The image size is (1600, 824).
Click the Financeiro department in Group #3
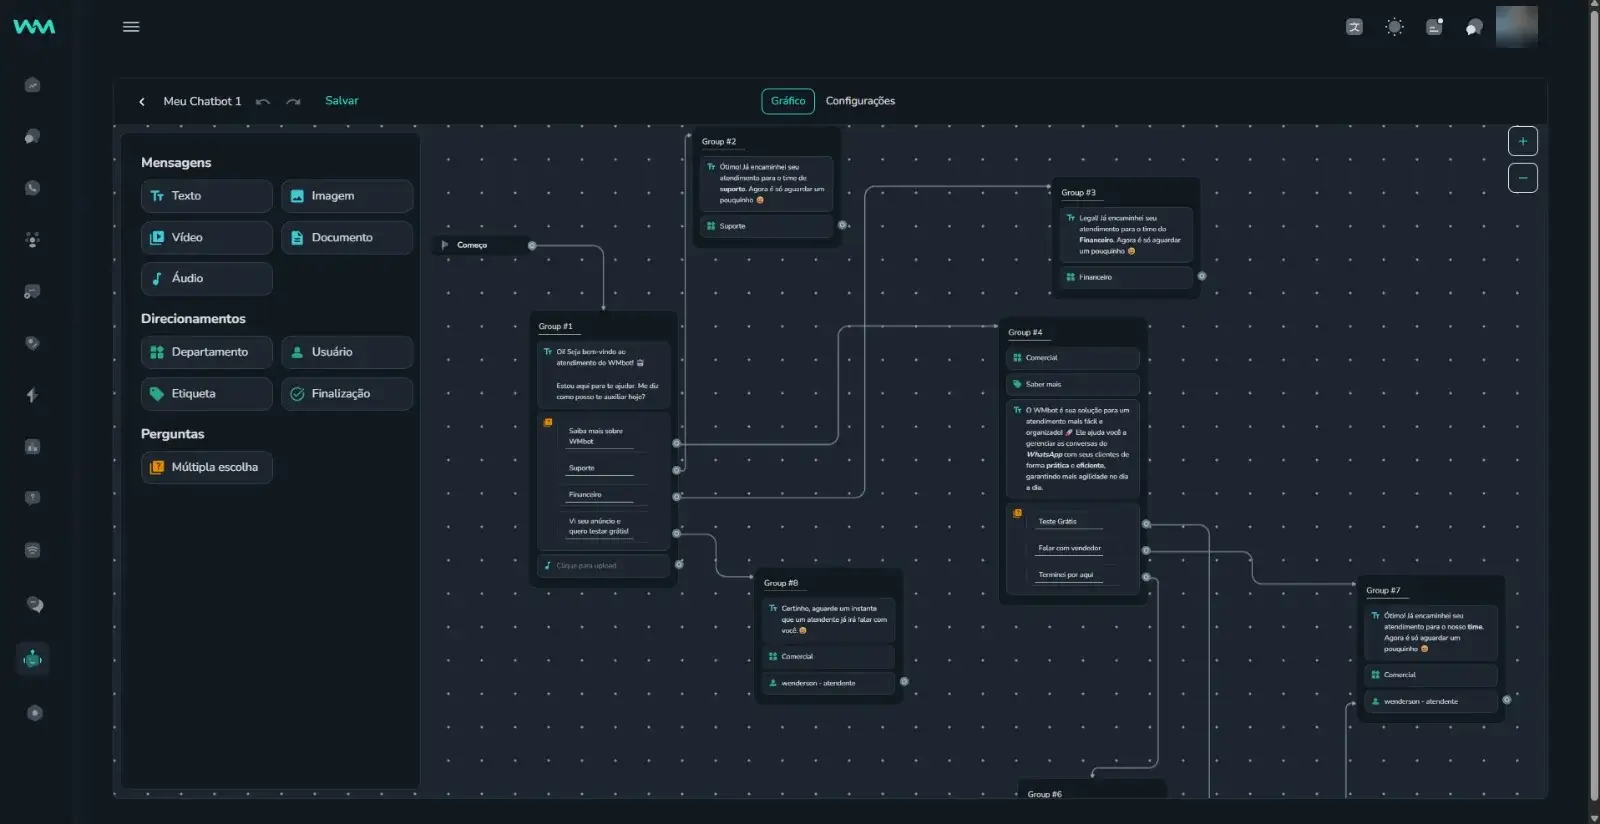(x=1126, y=277)
